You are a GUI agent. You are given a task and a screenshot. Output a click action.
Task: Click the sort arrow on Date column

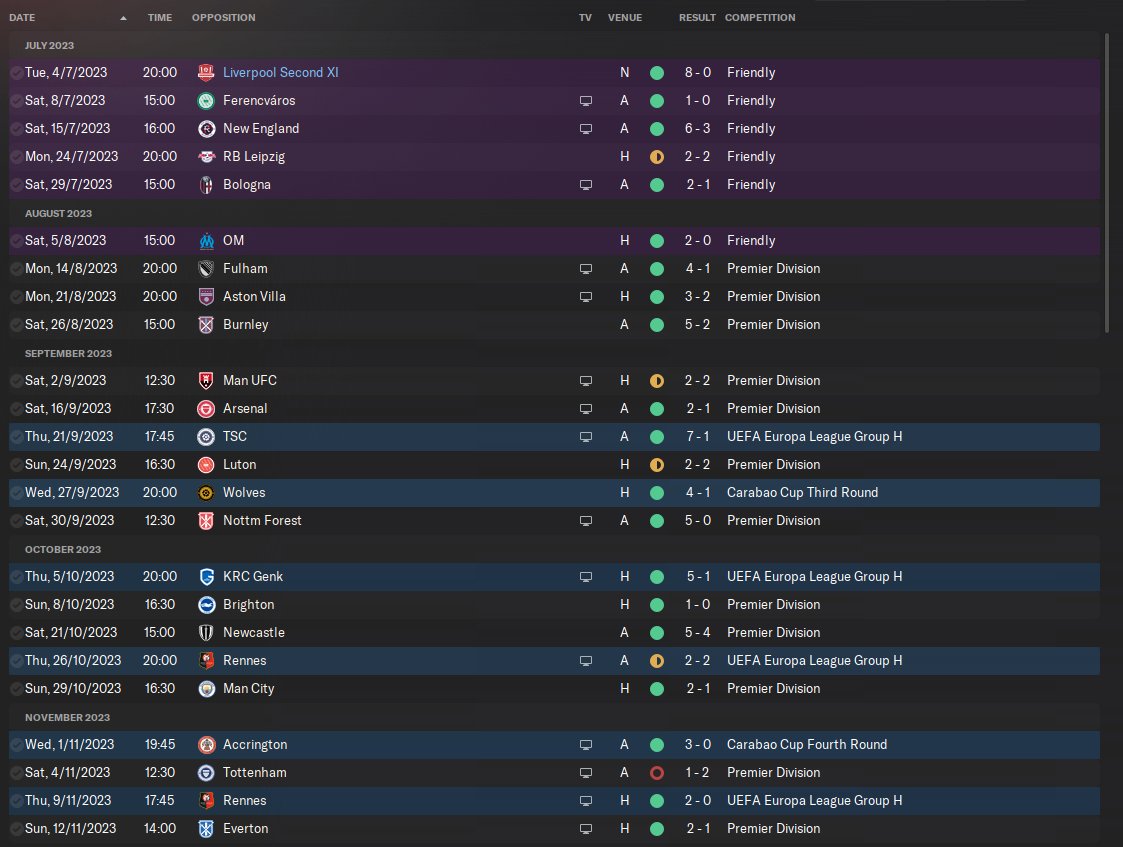(123, 18)
